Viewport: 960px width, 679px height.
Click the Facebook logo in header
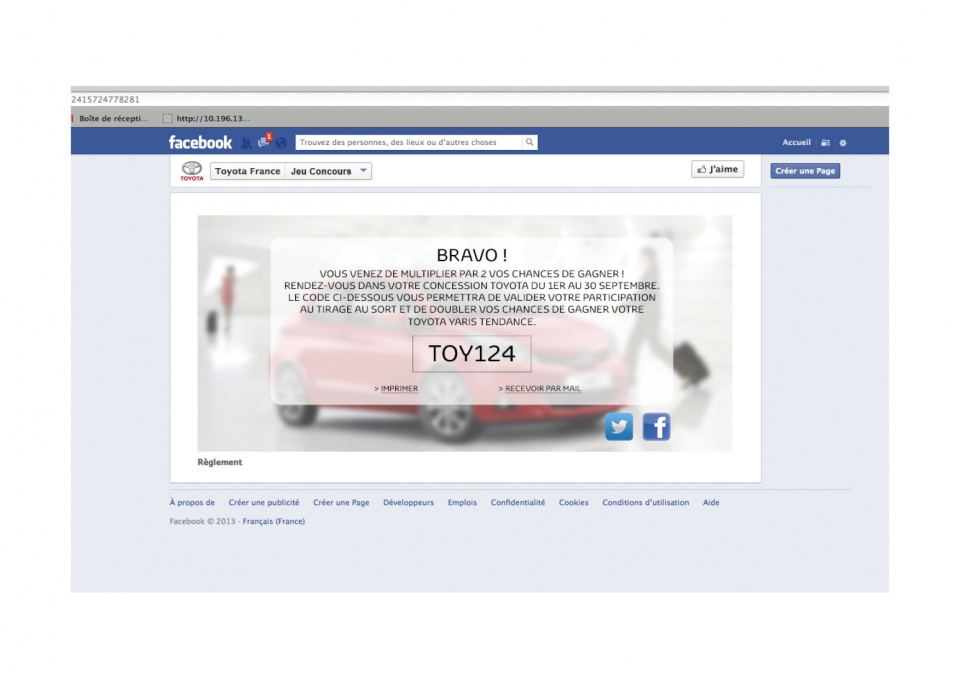point(200,142)
